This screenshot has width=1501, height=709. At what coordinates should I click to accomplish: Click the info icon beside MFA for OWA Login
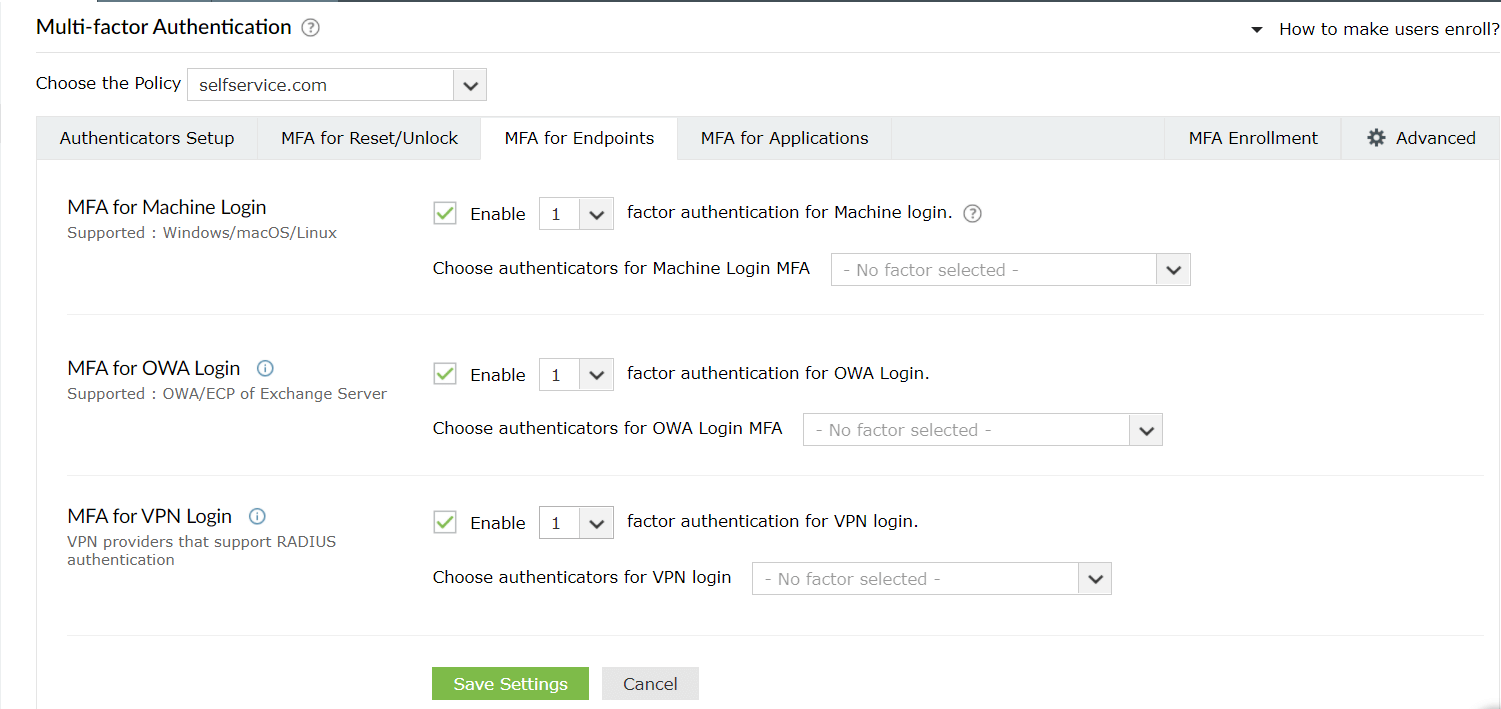point(264,368)
